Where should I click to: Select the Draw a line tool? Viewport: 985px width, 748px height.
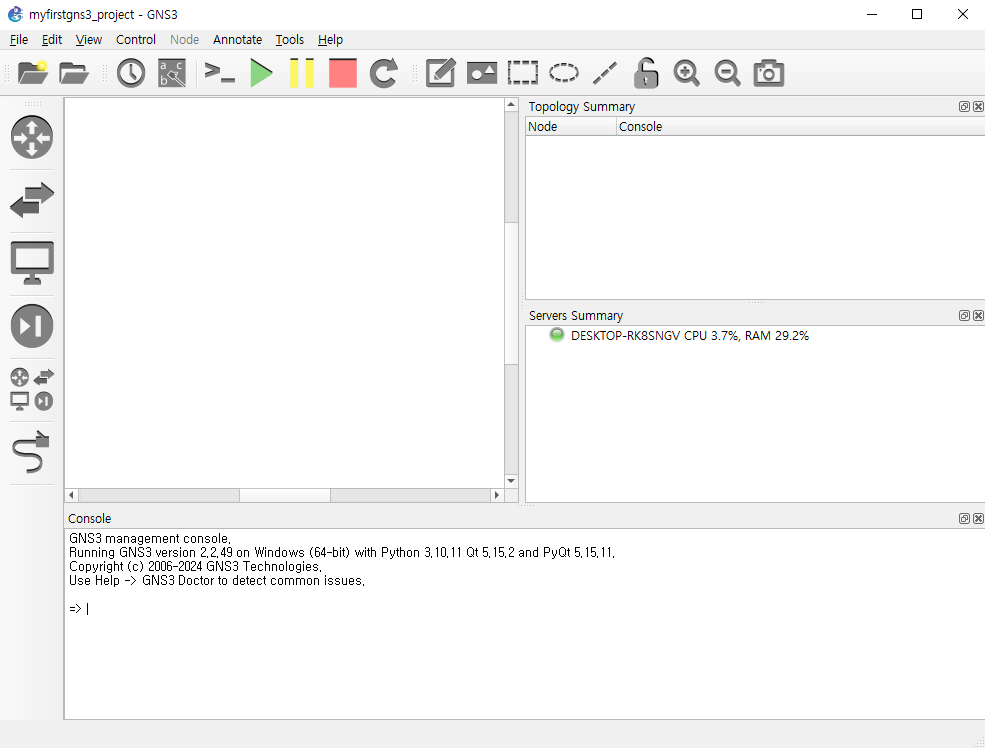[605, 73]
